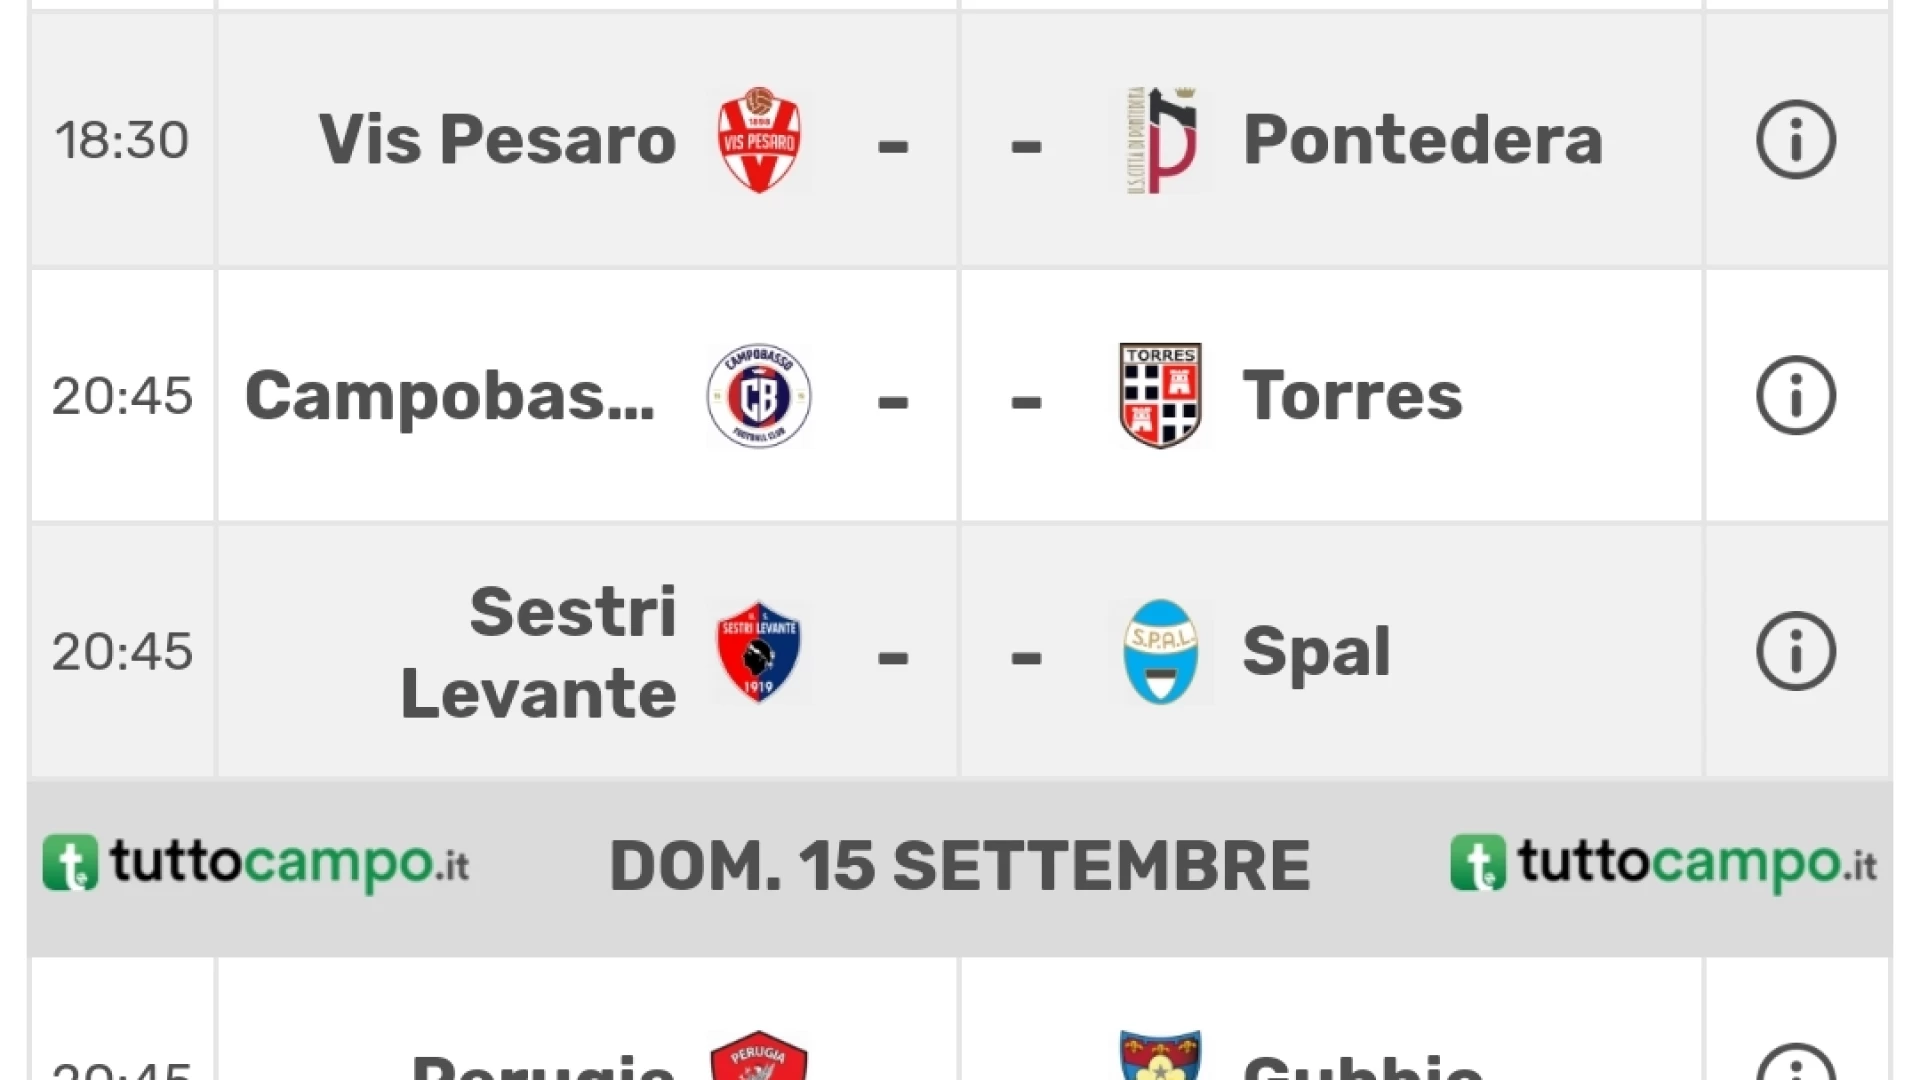1920x1080 pixels.
Task: Click the right tuttocampo.it logo
Action: (1664, 864)
